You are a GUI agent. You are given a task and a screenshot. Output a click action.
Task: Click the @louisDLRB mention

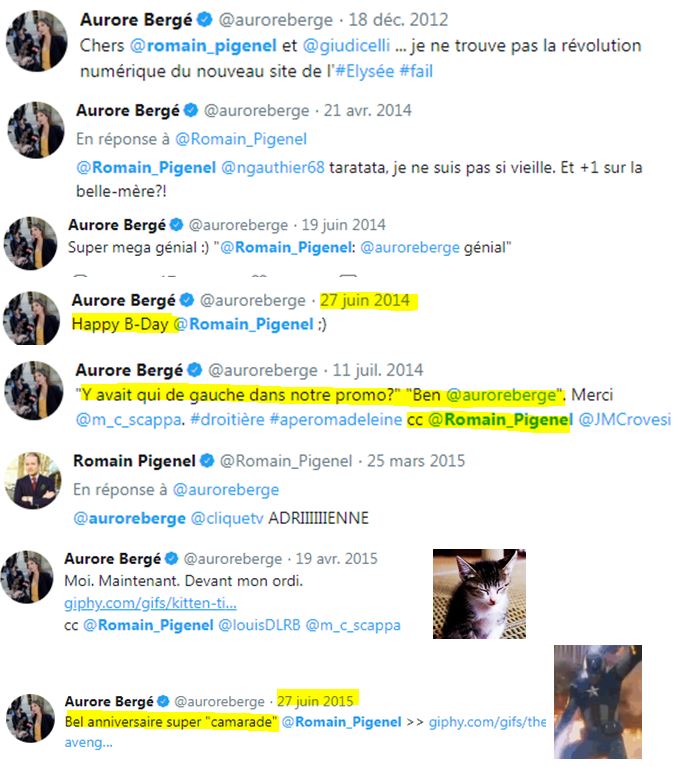[259, 625]
